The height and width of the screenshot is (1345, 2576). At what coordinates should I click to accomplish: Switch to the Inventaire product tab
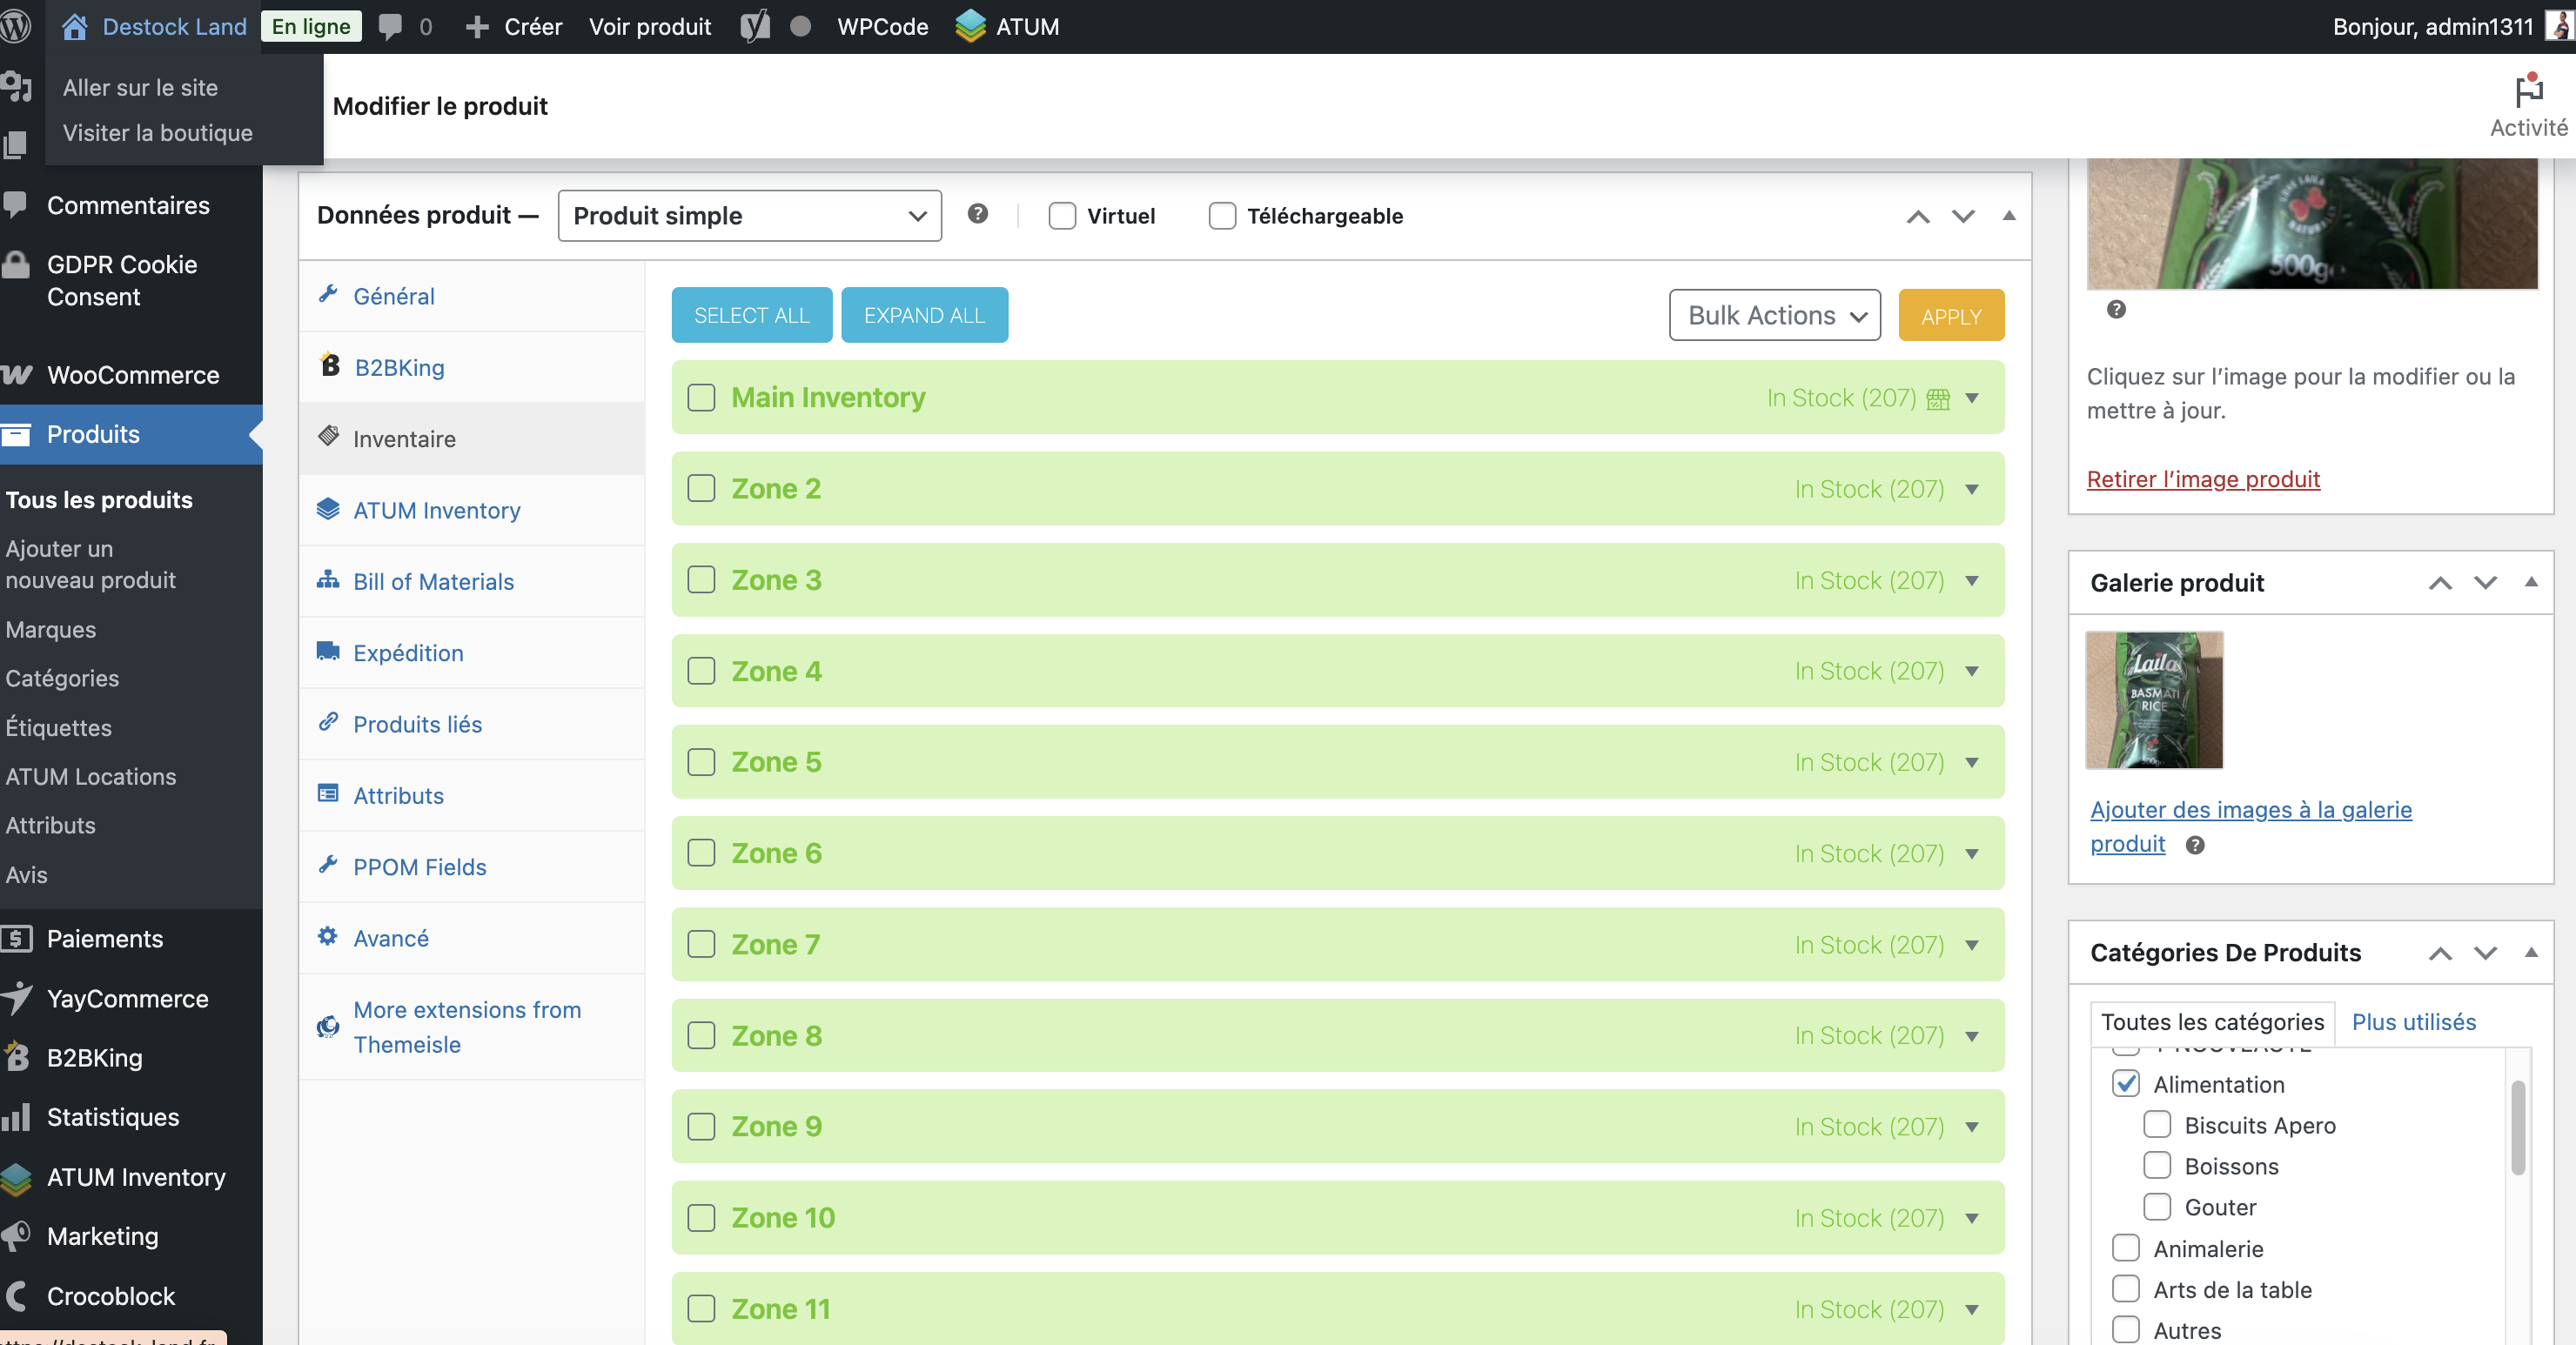point(471,438)
